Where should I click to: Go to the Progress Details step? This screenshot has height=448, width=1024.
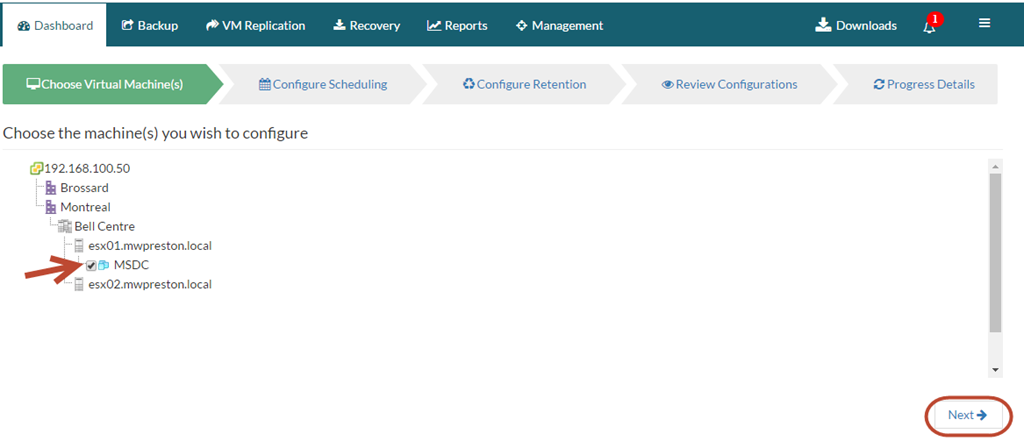coord(923,84)
